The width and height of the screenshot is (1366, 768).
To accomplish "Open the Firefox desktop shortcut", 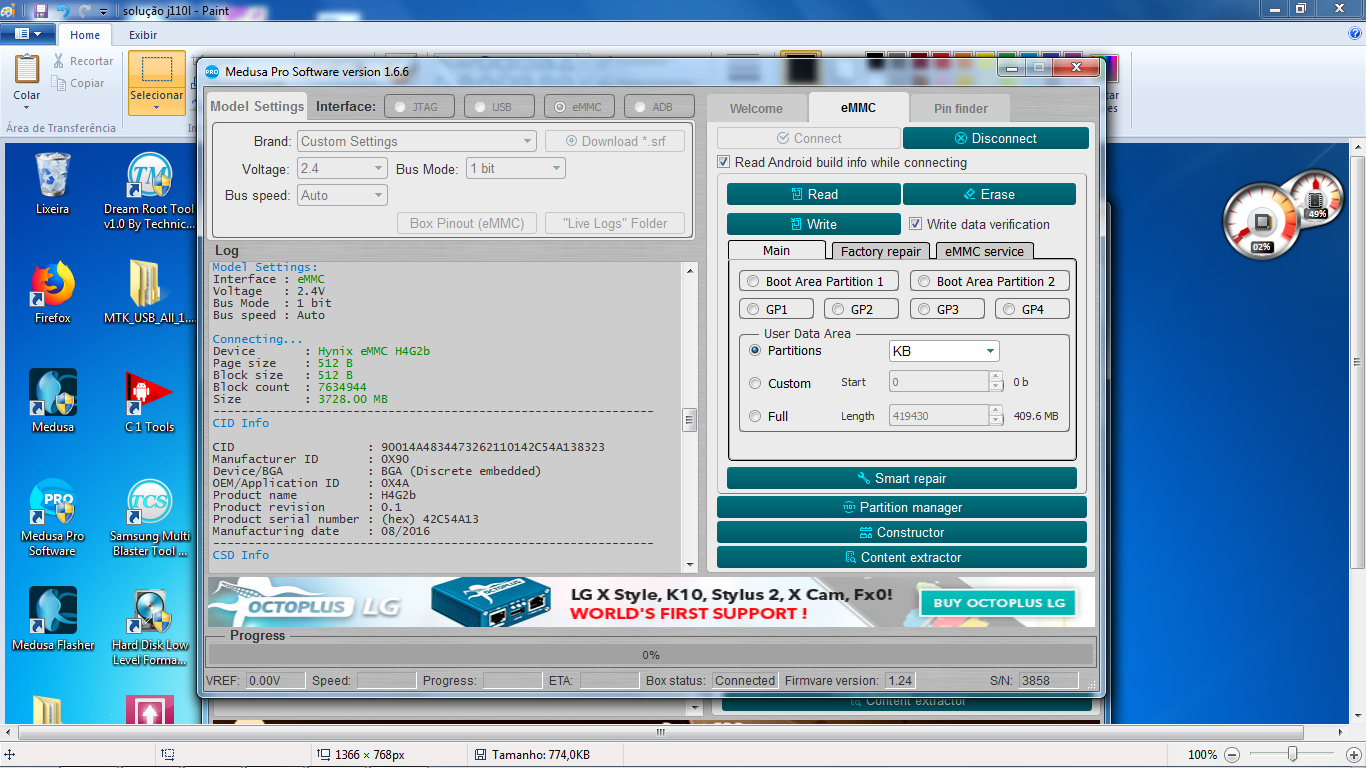I will pos(52,292).
